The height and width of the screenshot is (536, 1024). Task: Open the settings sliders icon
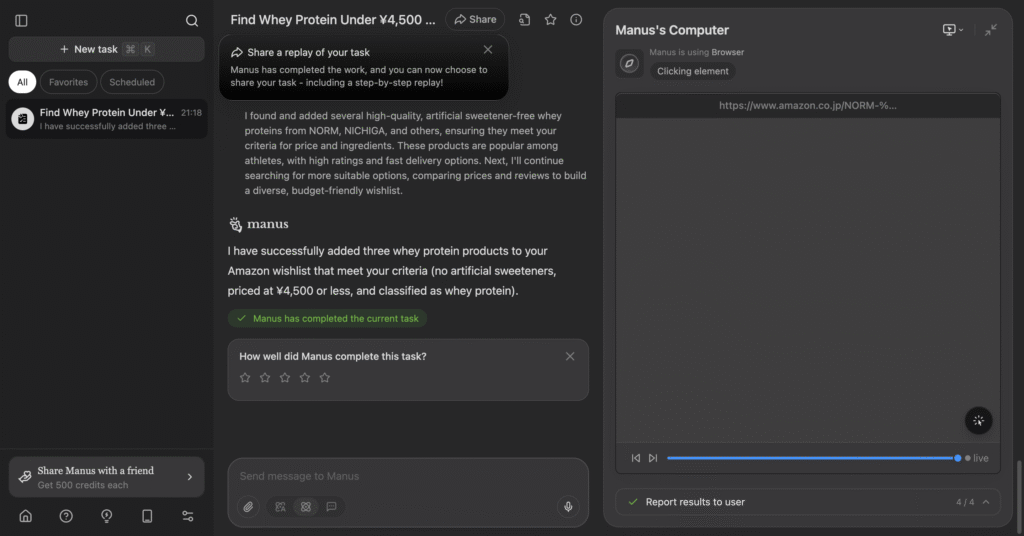click(187, 516)
